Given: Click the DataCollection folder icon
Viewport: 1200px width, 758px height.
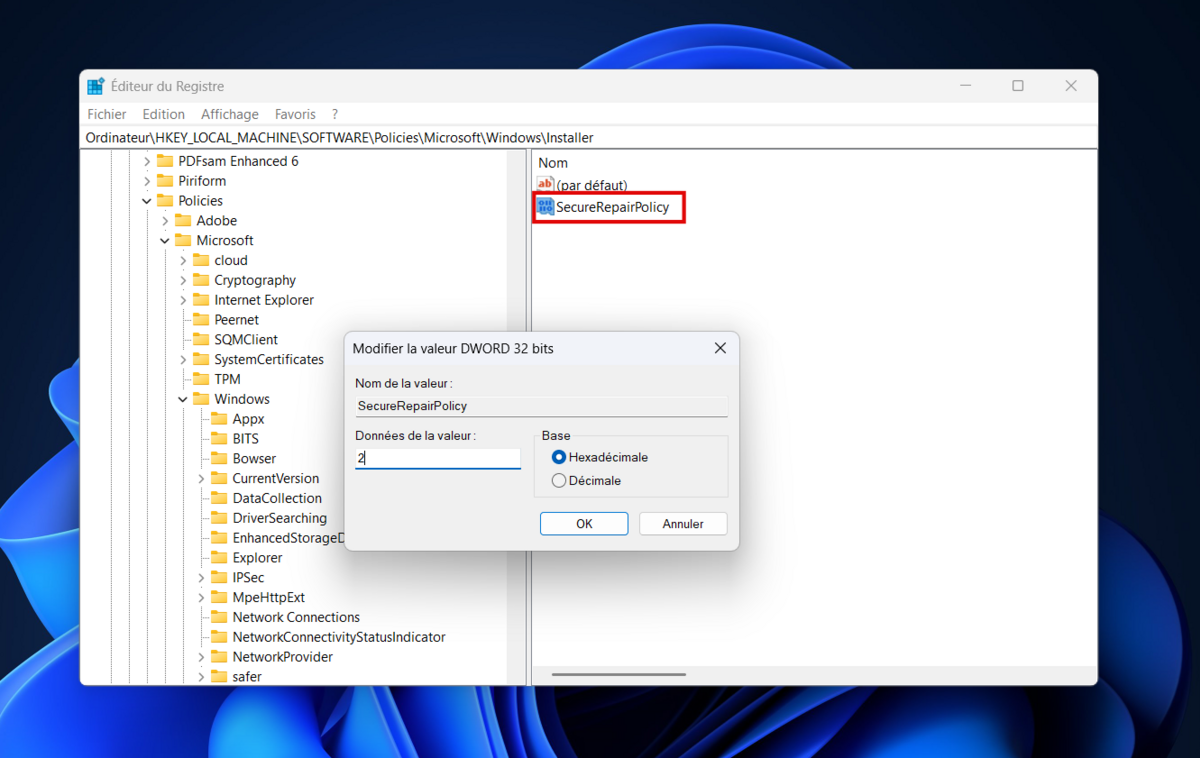Looking at the screenshot, I should point(219,498).
